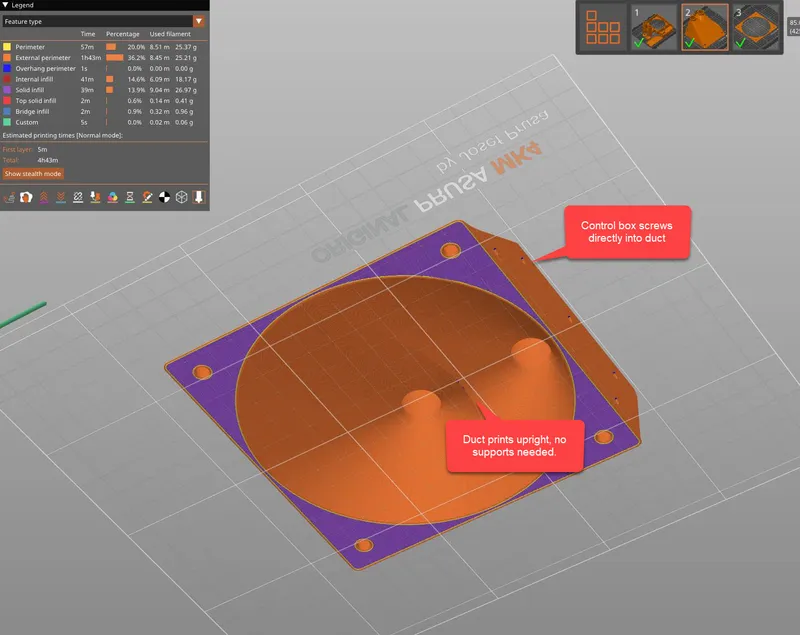Click the Total '4h43m' value
The width and height of the screenshot is (800, 635).
(x=47, y=160)
